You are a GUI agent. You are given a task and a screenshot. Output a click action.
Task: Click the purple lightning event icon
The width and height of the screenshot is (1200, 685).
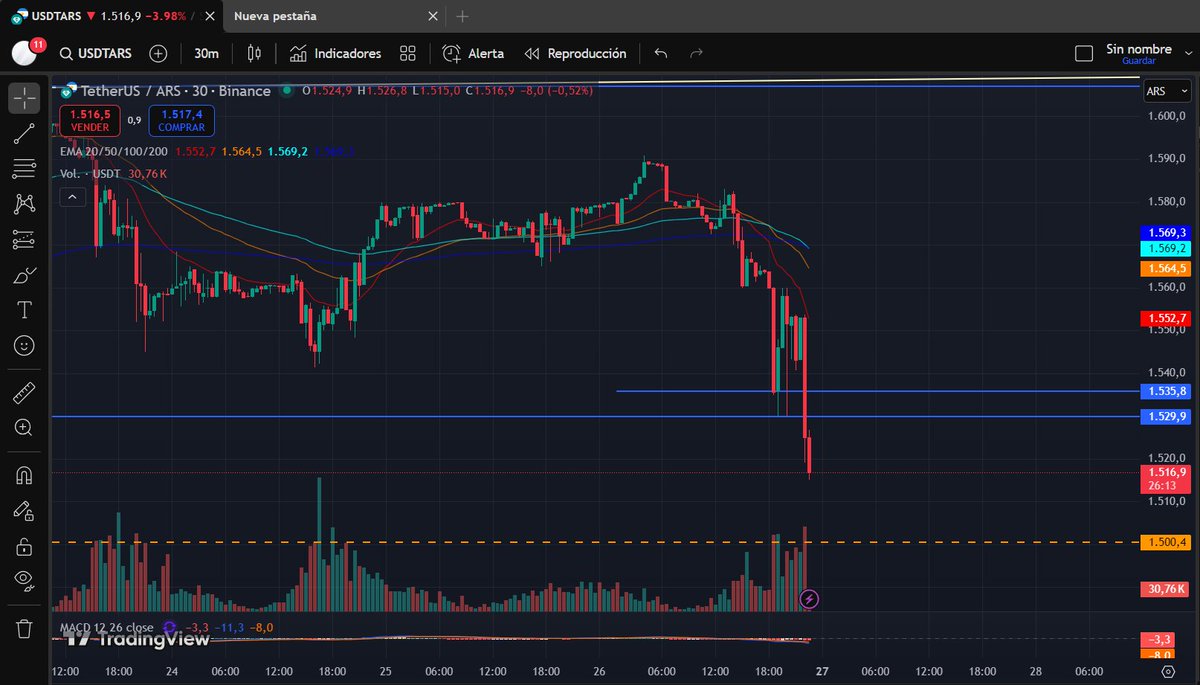coord(810,599)
